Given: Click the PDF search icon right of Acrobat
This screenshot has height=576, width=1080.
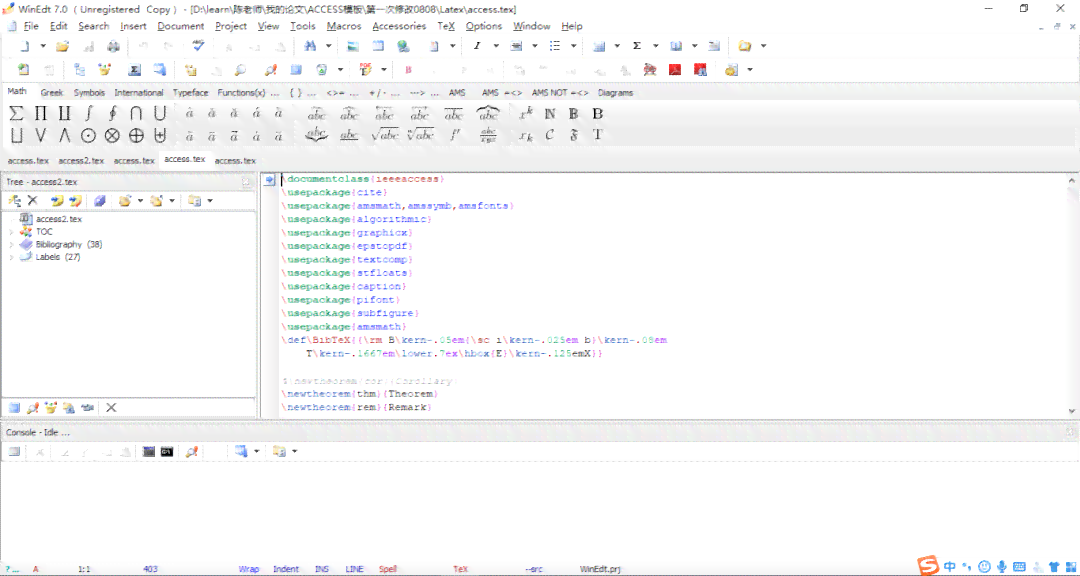Looking at the screenshot, I should [x=700, y=70].
